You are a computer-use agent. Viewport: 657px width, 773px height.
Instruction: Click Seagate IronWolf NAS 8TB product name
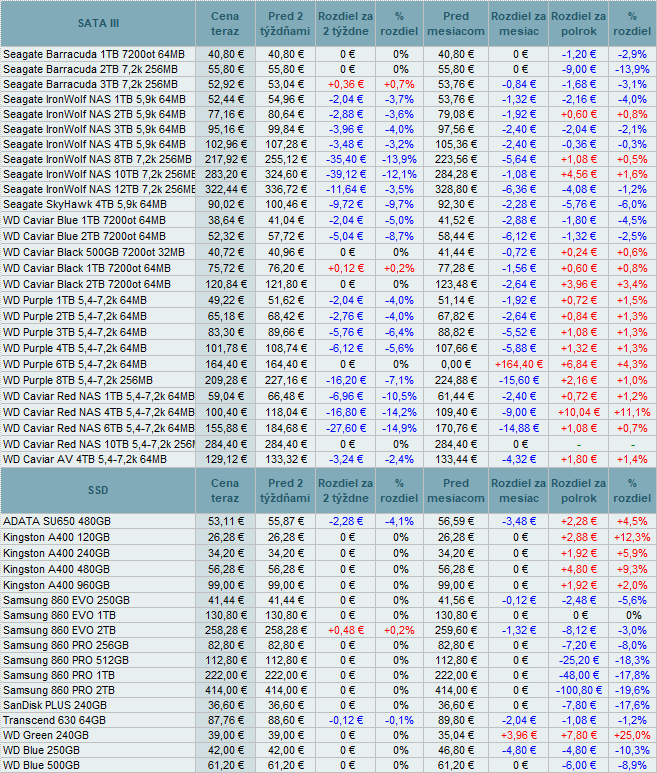97,159
